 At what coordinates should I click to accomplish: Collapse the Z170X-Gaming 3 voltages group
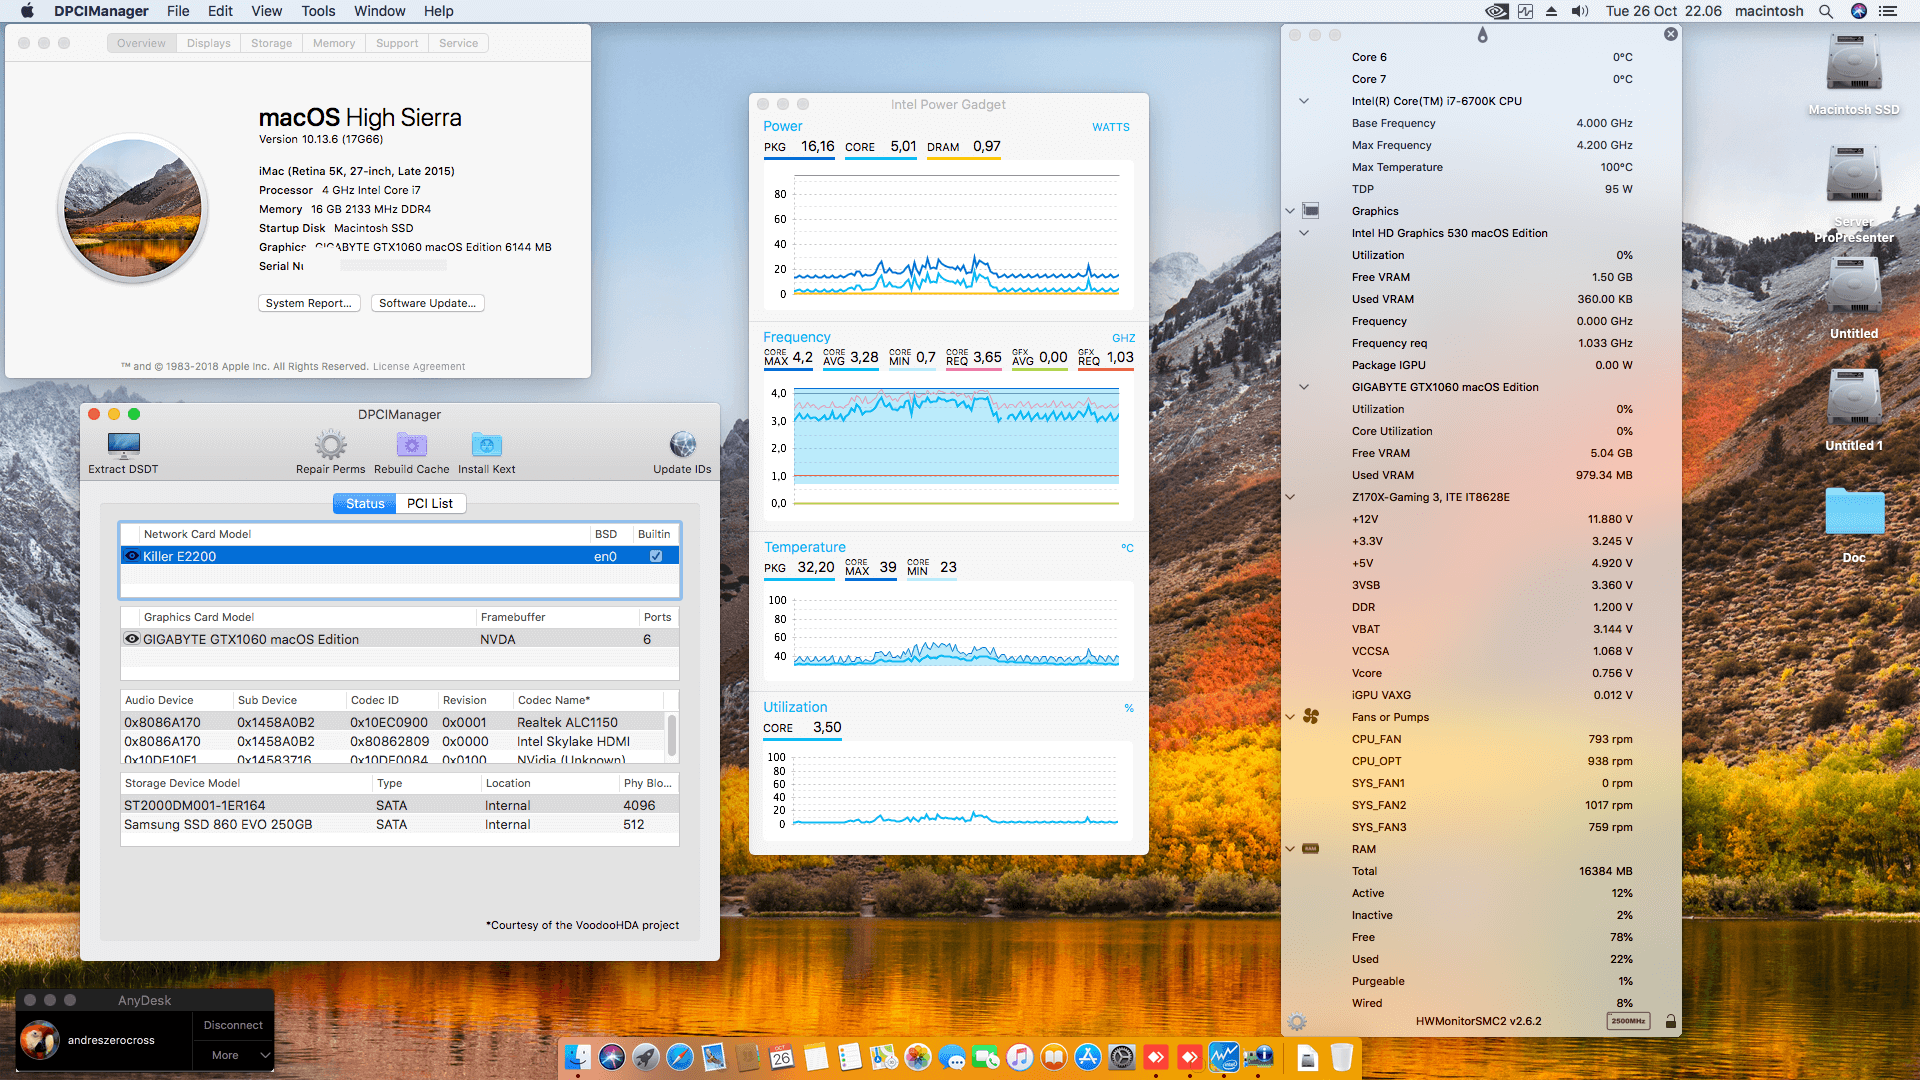[1290, 497]
